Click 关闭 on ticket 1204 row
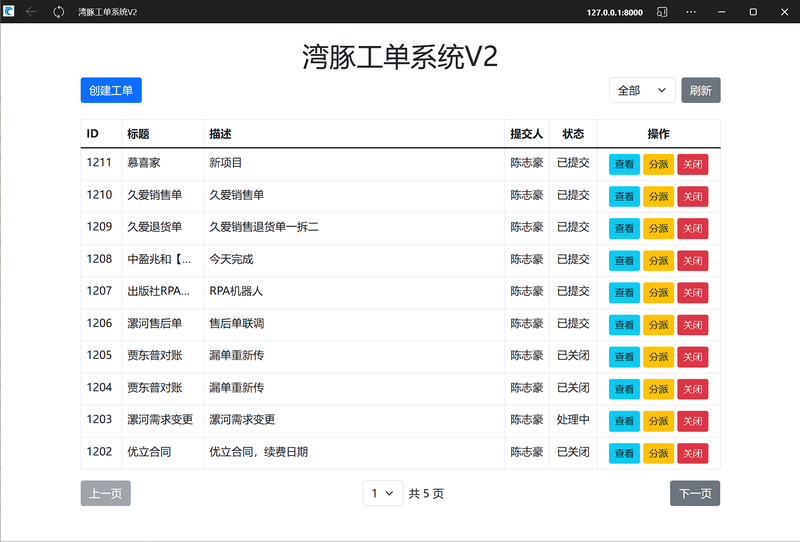This screenshot has width=800, height=542. [692, 389]
